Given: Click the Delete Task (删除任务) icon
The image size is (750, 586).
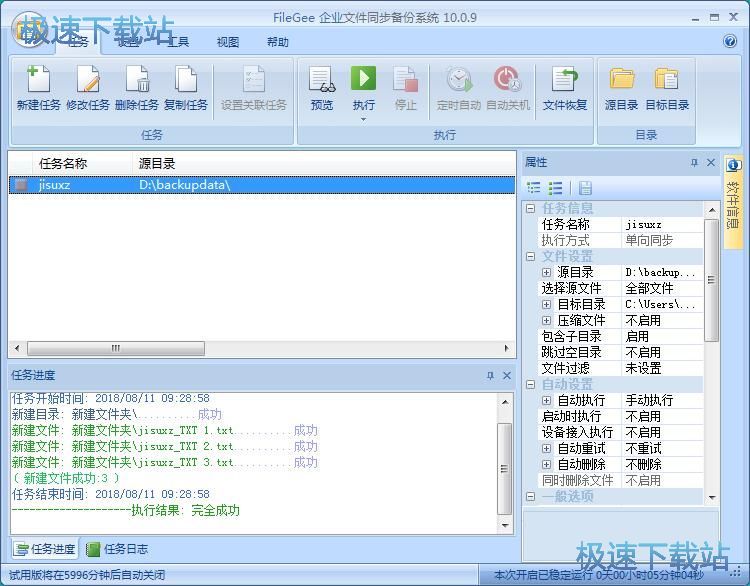Looking at the screenshot, I should [x=137, y=79].
